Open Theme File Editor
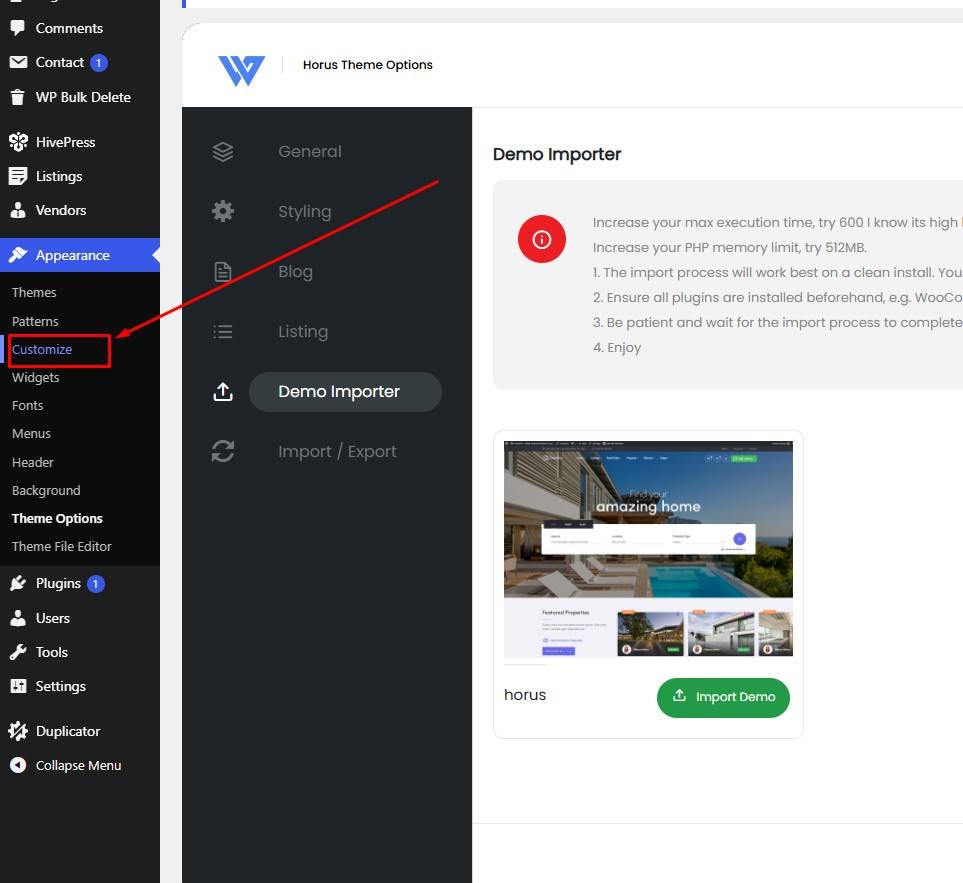963x883 pixels. 61,547
